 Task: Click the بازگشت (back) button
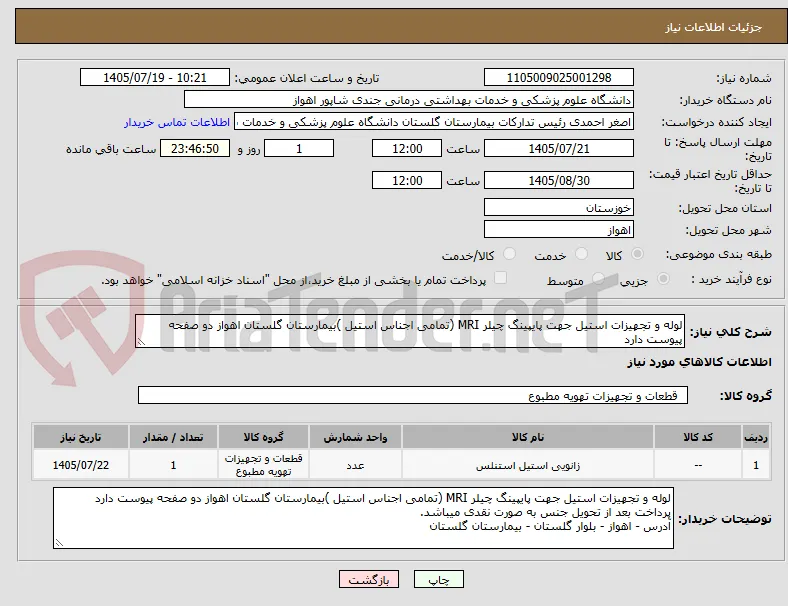pyautogui.click(x=369, y=579)
